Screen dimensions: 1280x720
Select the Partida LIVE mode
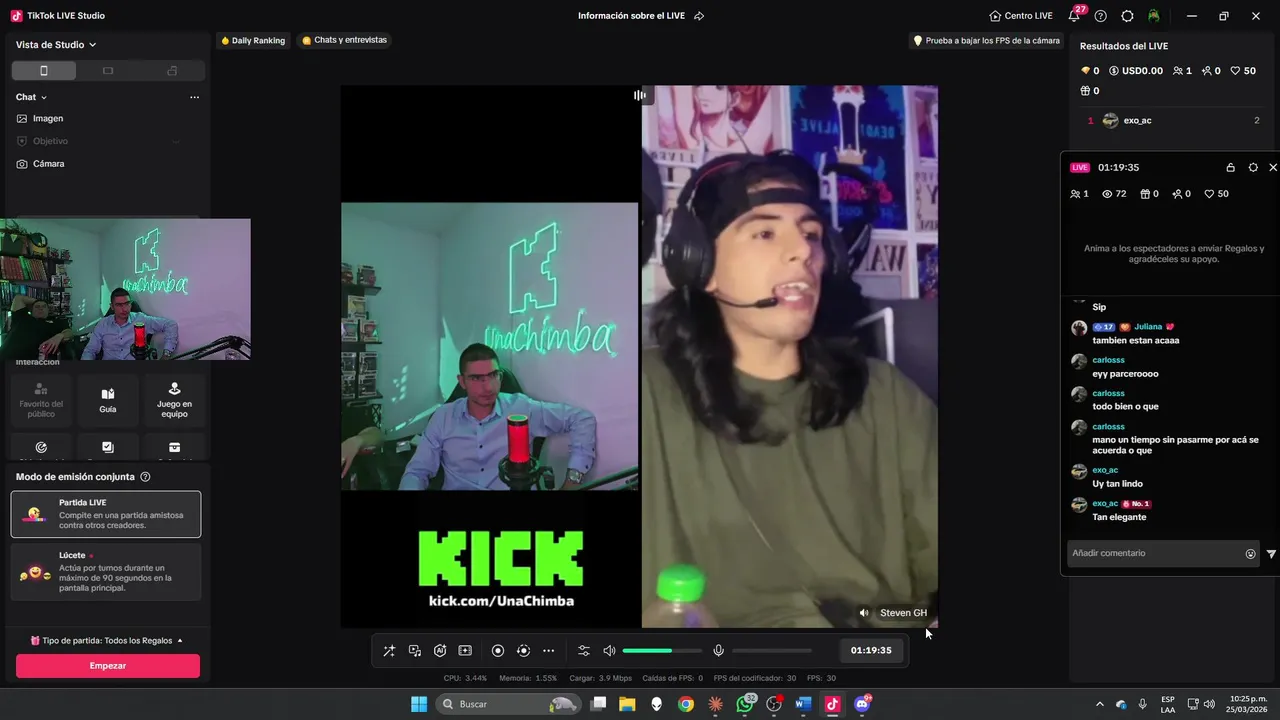(x=106, y=514)
